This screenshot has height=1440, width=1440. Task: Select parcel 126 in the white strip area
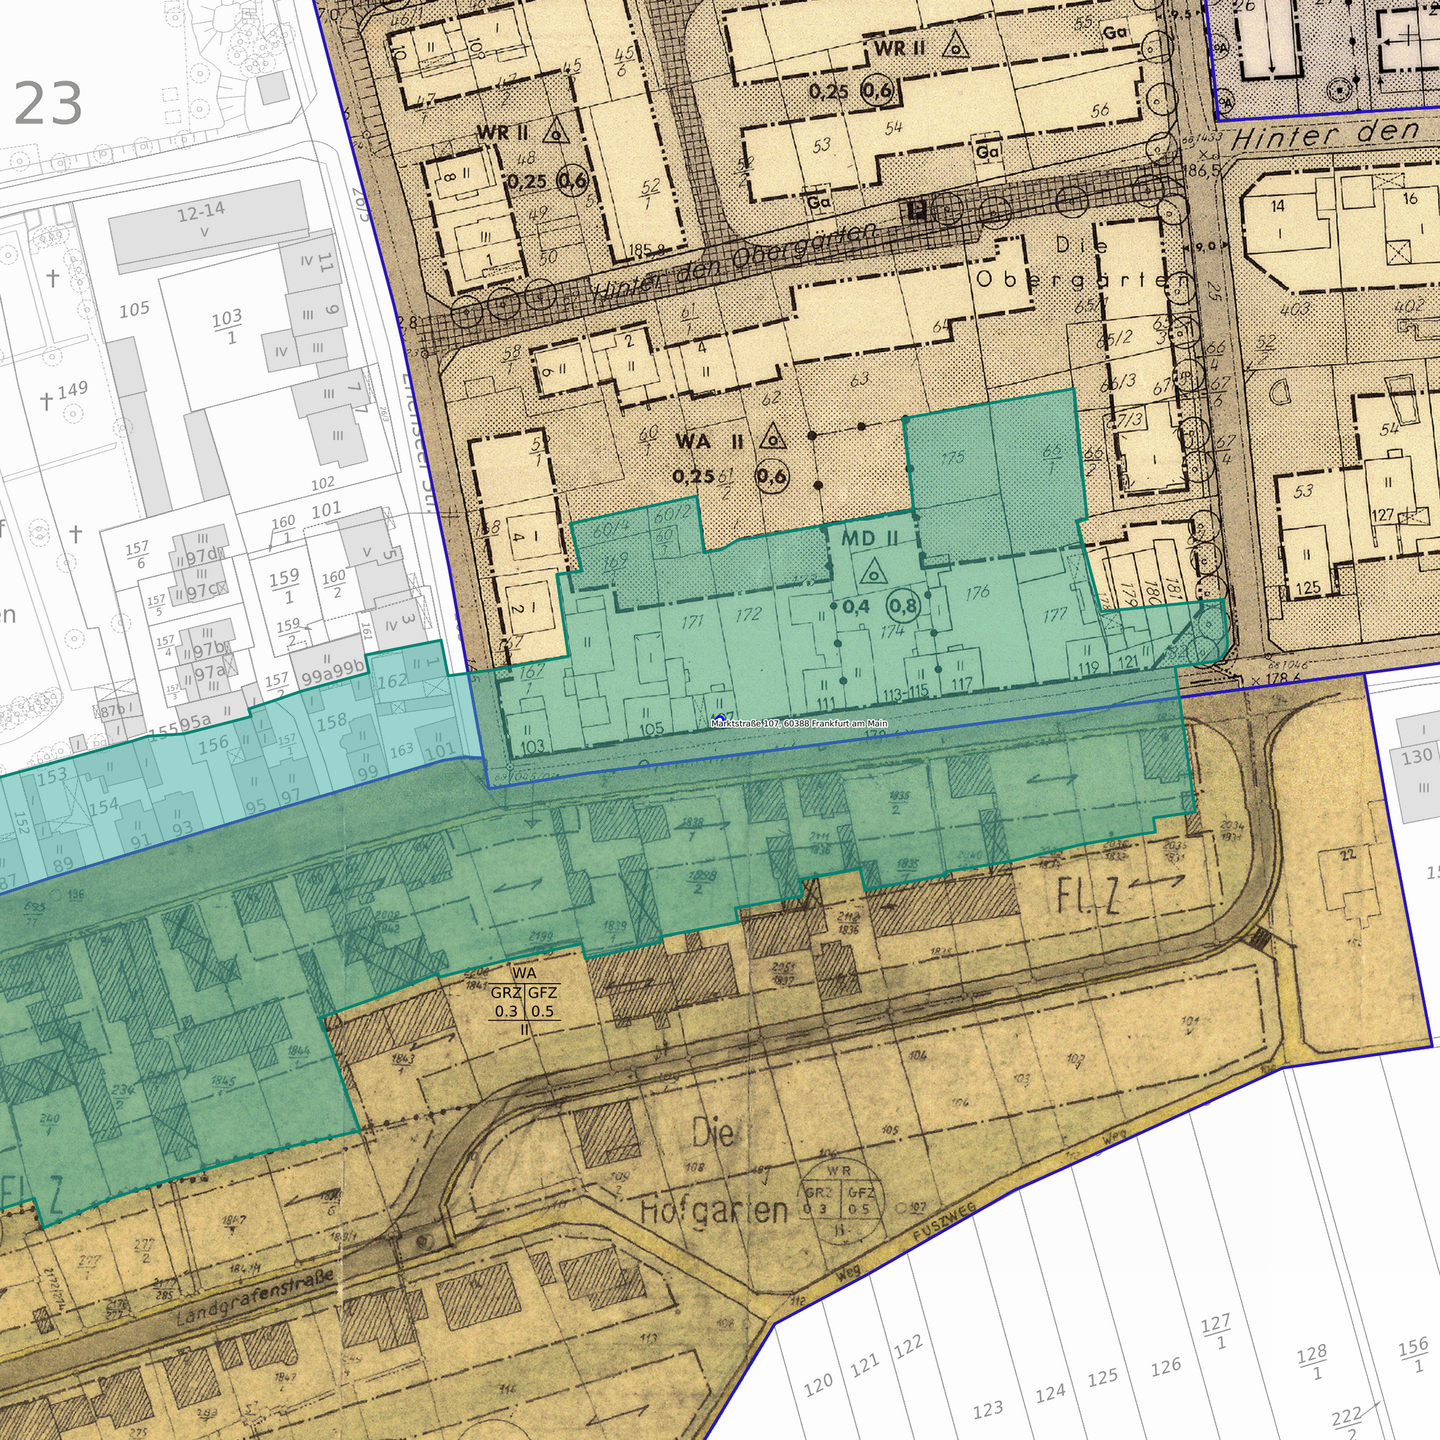[1165, 1367]
